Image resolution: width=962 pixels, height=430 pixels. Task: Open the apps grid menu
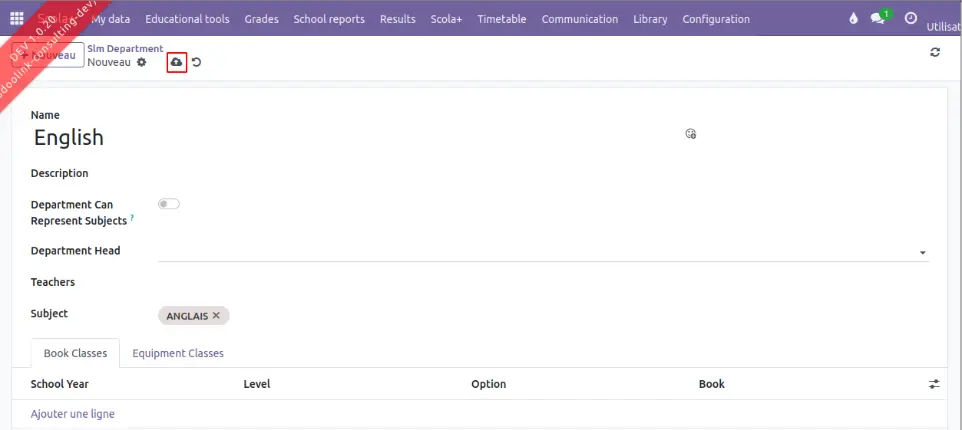coord(17,19)
